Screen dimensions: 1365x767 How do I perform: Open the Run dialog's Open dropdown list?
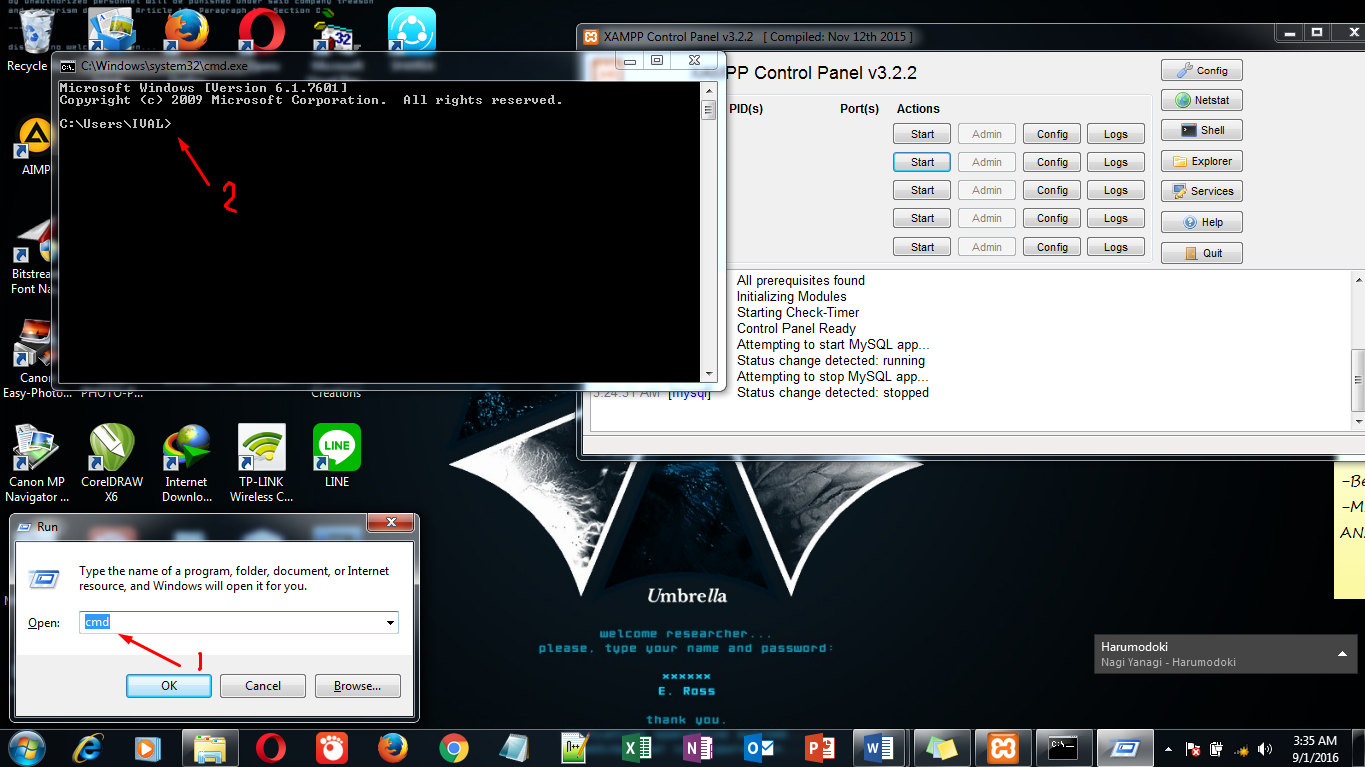click(x=390, y=622)
